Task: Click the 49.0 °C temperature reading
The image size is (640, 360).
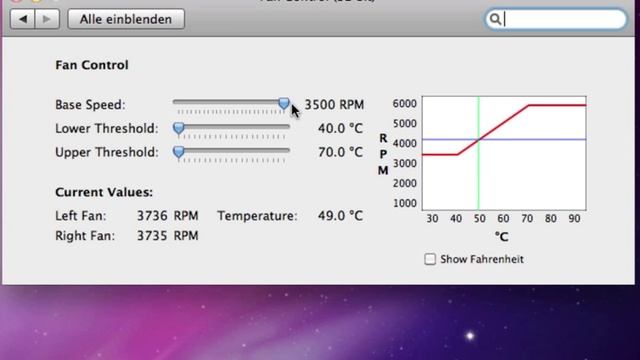Action: 340,216
